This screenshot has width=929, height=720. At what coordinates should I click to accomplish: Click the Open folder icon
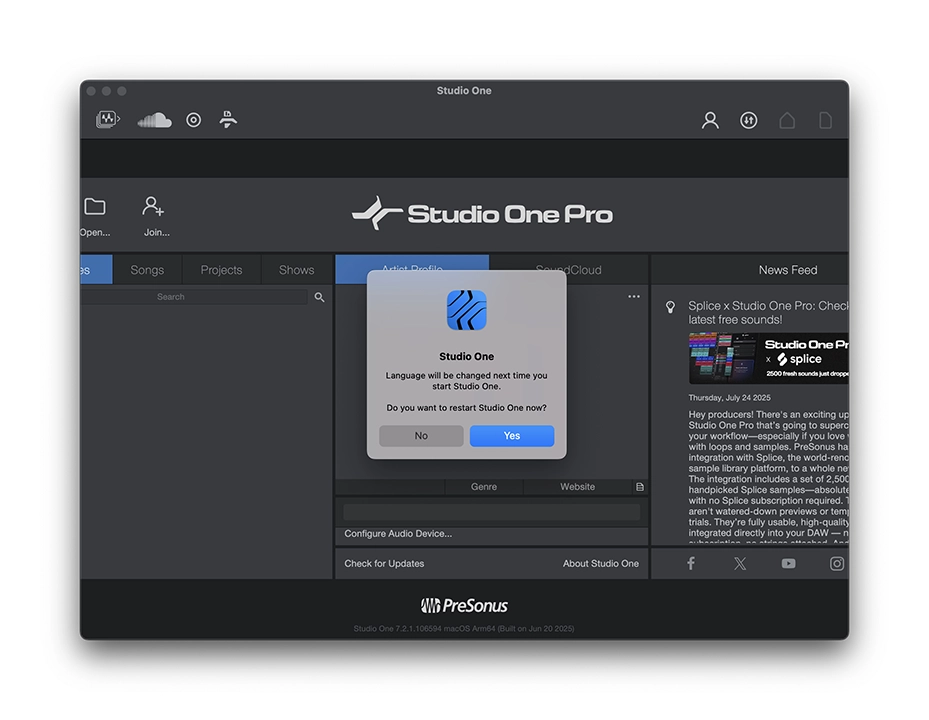[x=95, y=207]
